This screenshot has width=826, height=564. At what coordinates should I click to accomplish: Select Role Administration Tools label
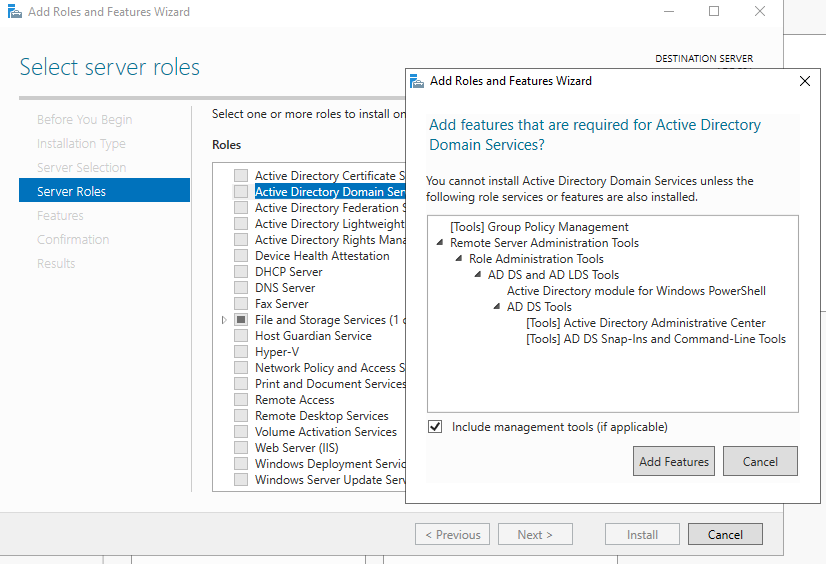536,259
